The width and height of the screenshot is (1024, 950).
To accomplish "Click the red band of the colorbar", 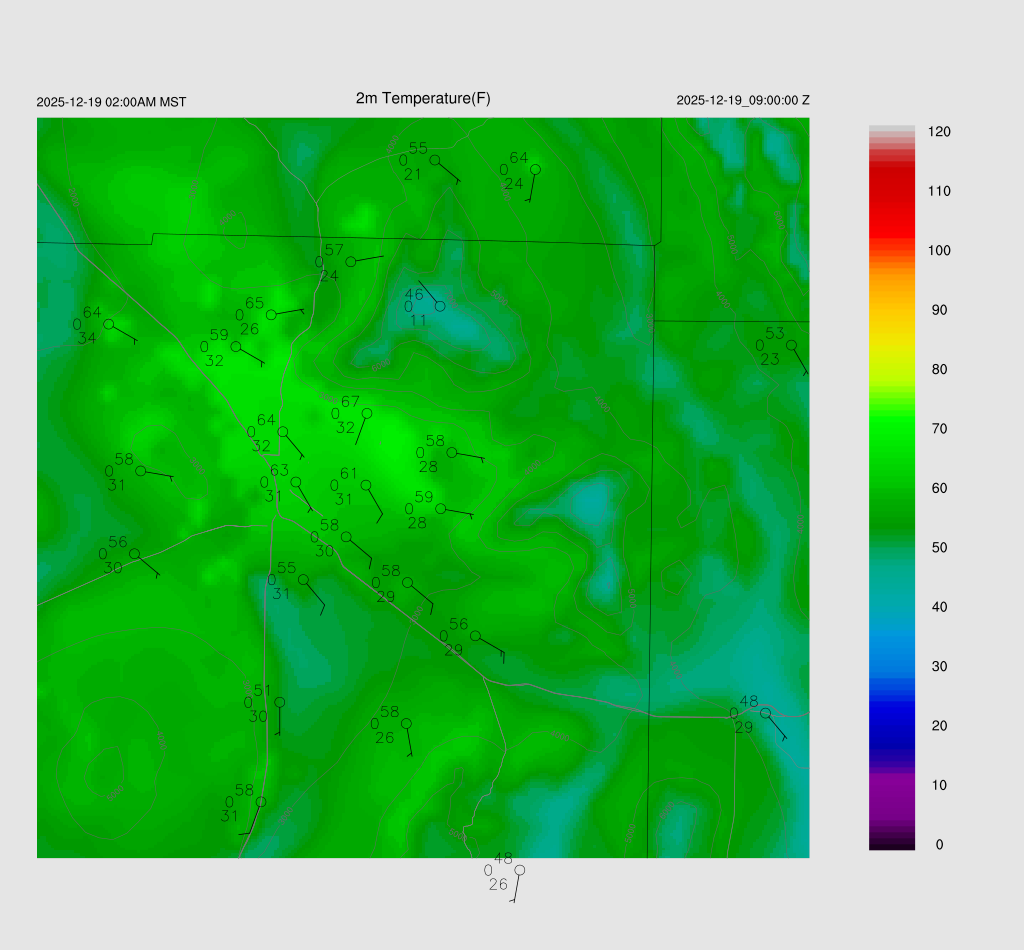I will 892,200.
